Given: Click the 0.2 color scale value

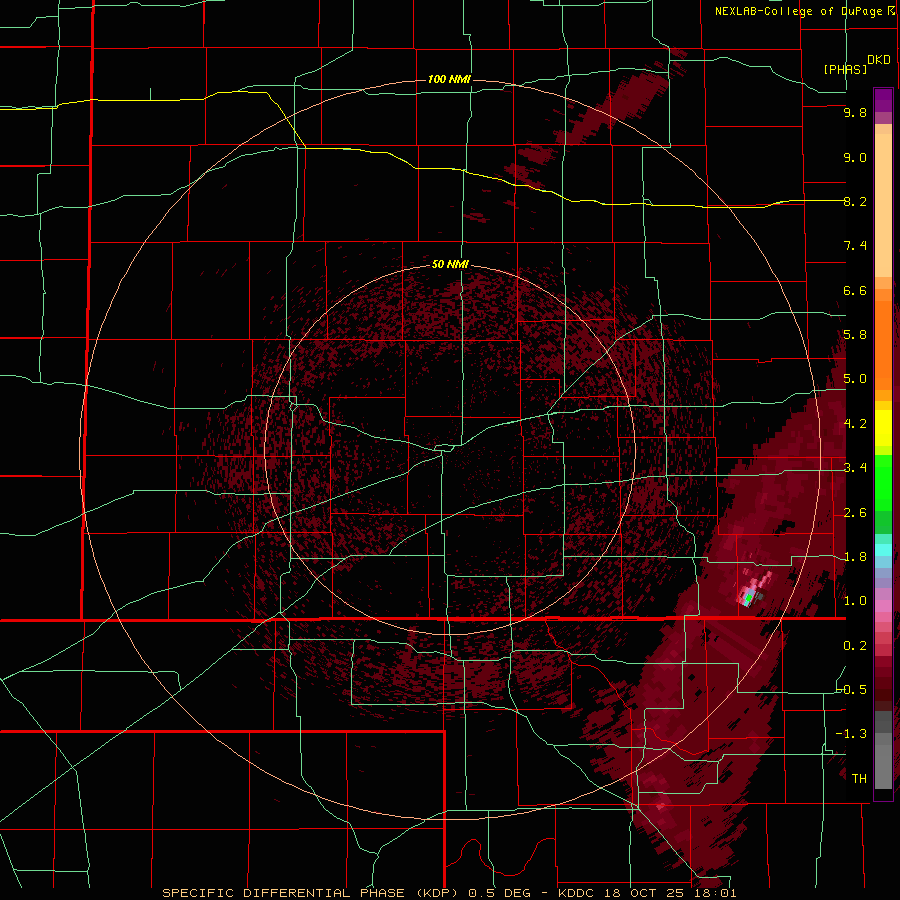Looking at the screenshot, I should click(x=855, y=646).
